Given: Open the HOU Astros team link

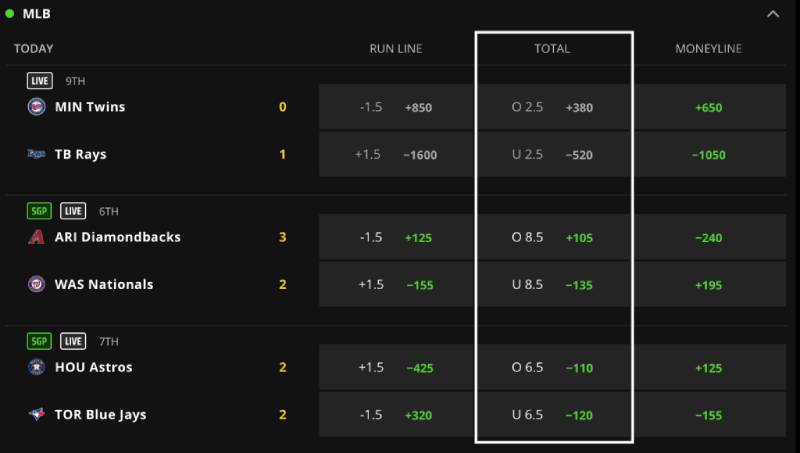Looking at the screenshot, I should click(93, 367).
